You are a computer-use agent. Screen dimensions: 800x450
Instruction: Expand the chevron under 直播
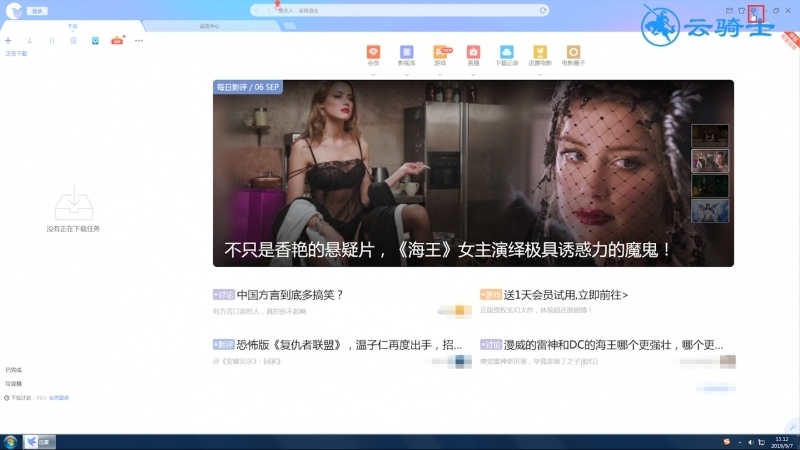(473, 74)
